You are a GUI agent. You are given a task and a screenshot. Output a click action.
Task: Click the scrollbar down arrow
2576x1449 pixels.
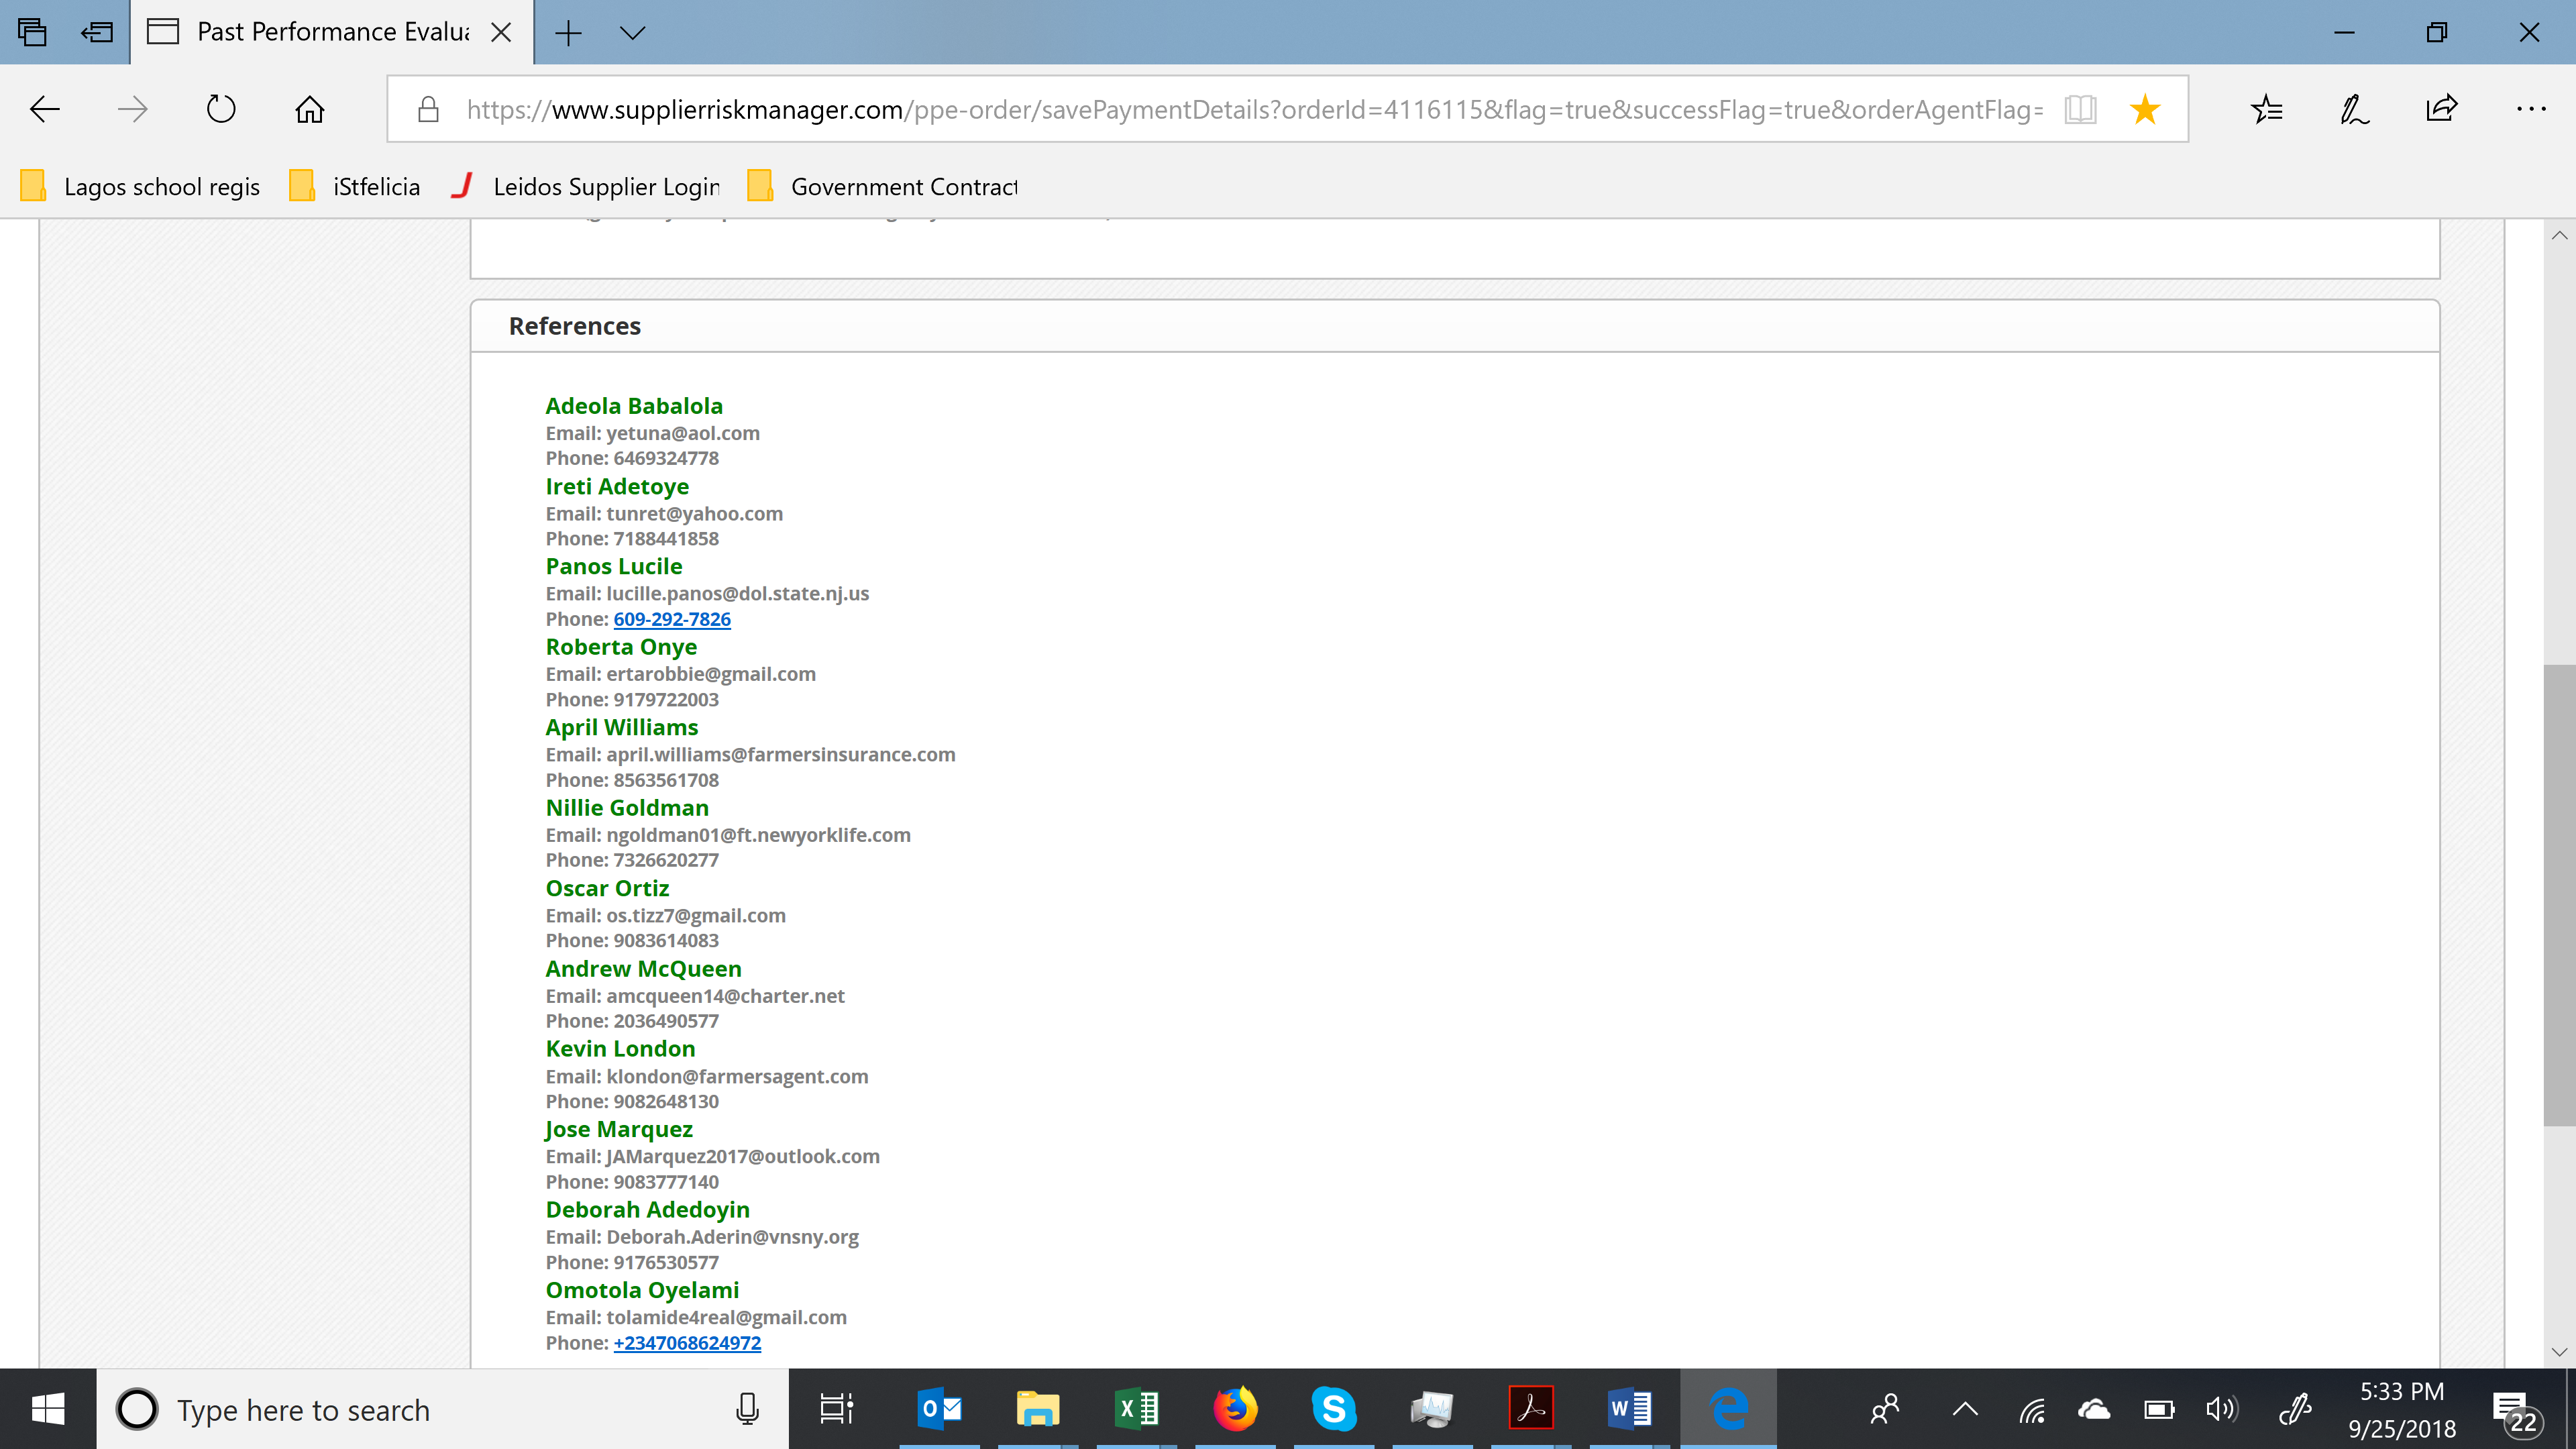pyautogui.click(x=2559, y=1352)
